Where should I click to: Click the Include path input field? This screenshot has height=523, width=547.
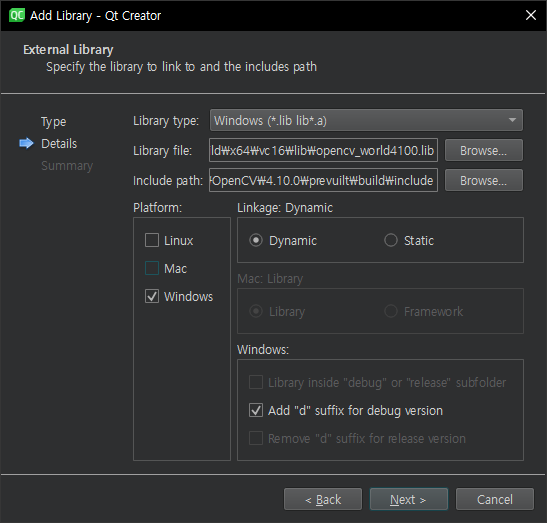pyautogui.click(x=323, y=180)
